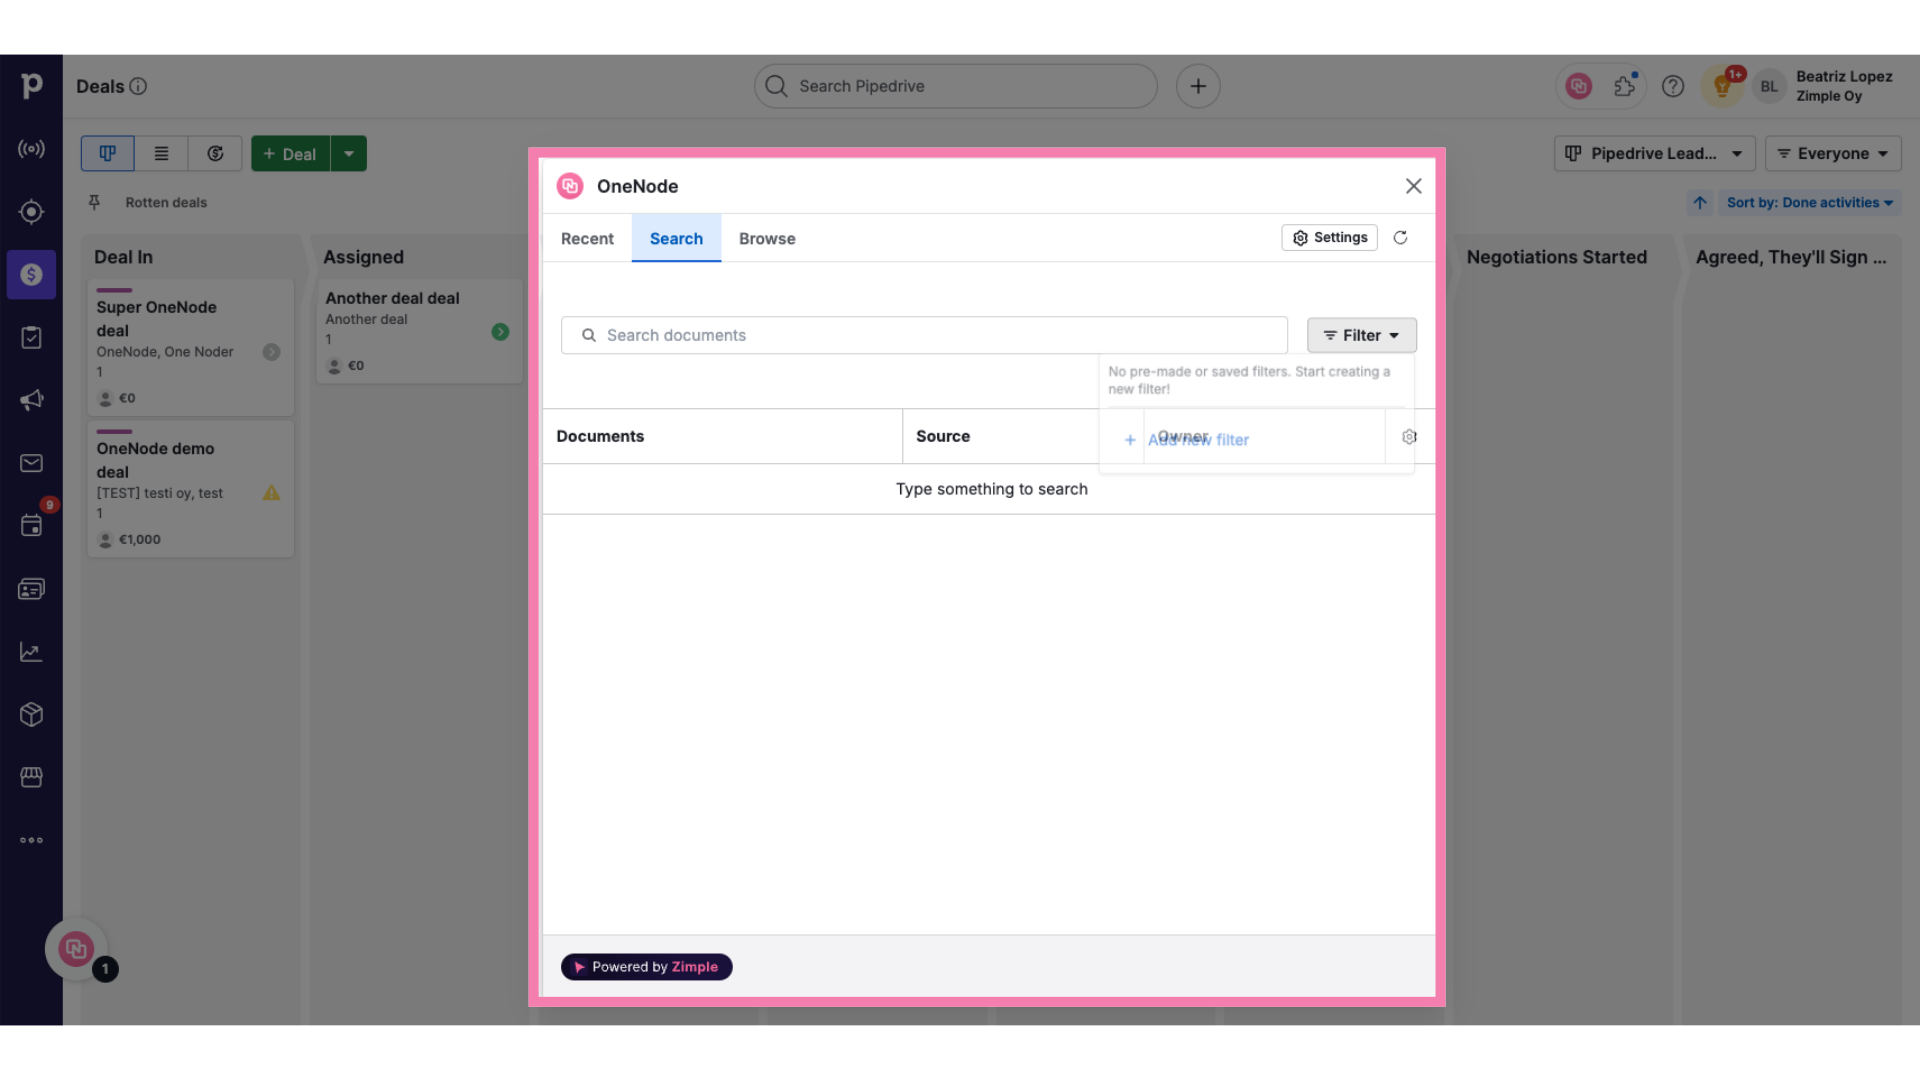1920x1080 pixels.
Task: Click the Pipedrive logo in sidebar
Action: (x=32, y=84)
